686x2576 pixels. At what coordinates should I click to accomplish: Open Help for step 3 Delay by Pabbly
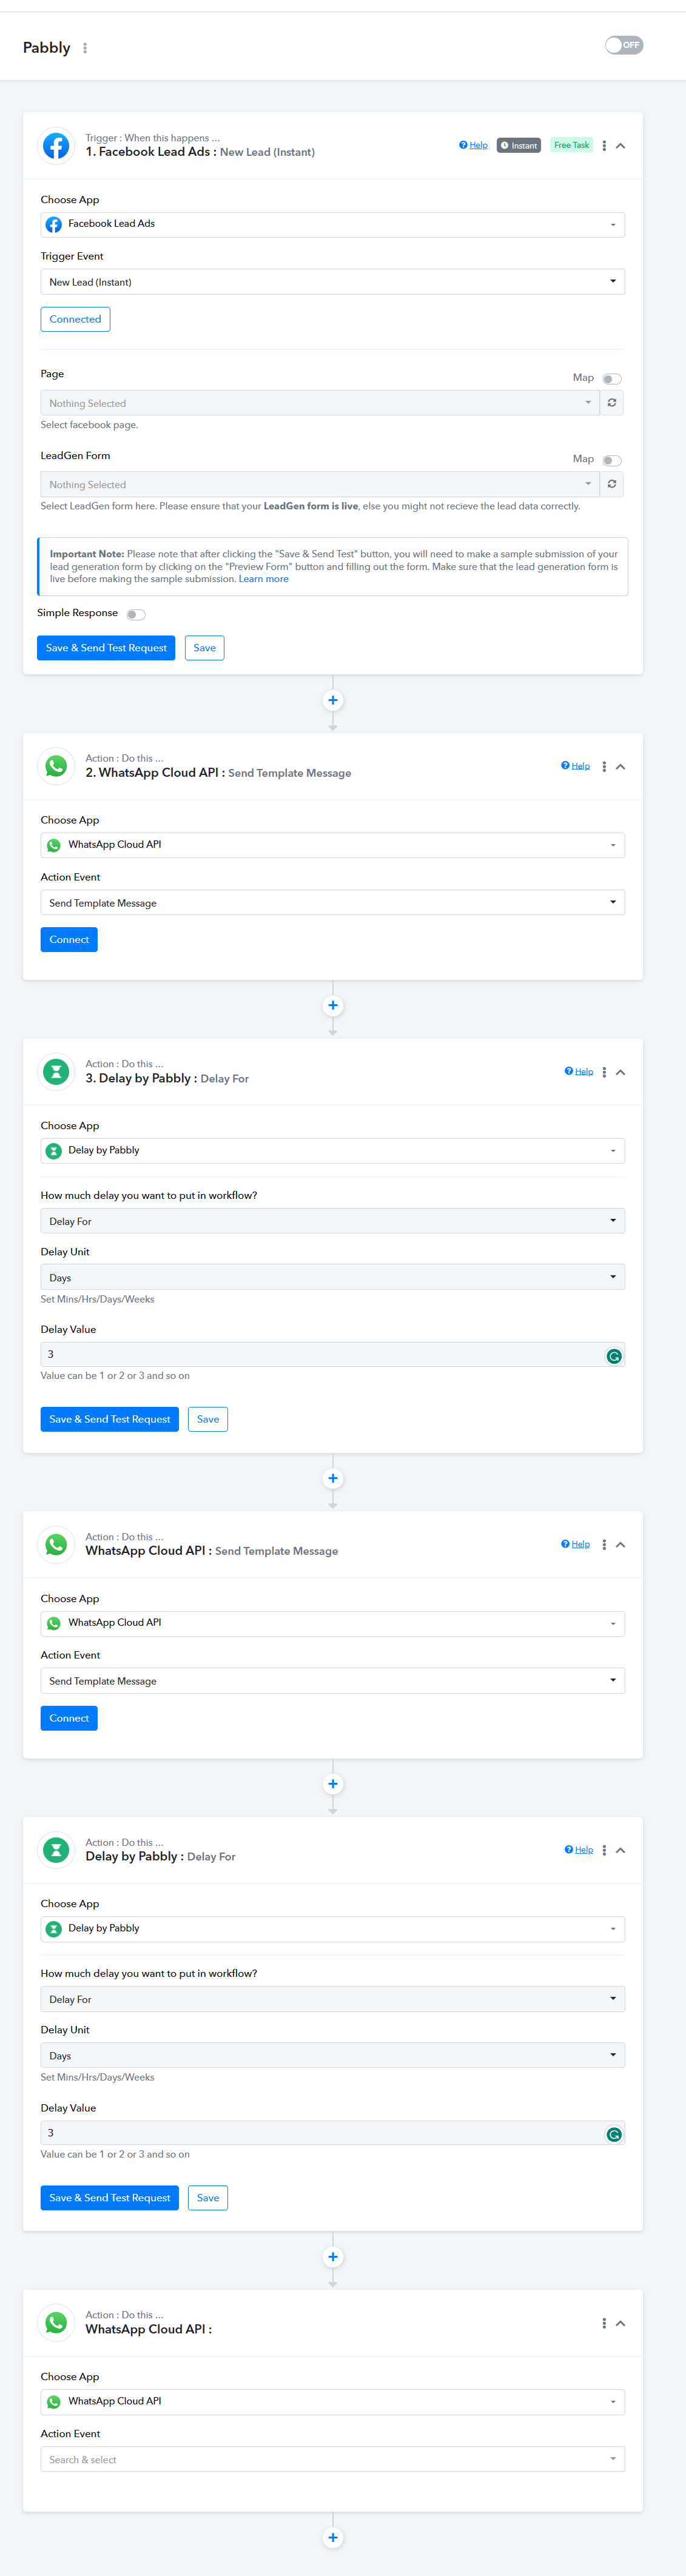[x=578, y=1072]
